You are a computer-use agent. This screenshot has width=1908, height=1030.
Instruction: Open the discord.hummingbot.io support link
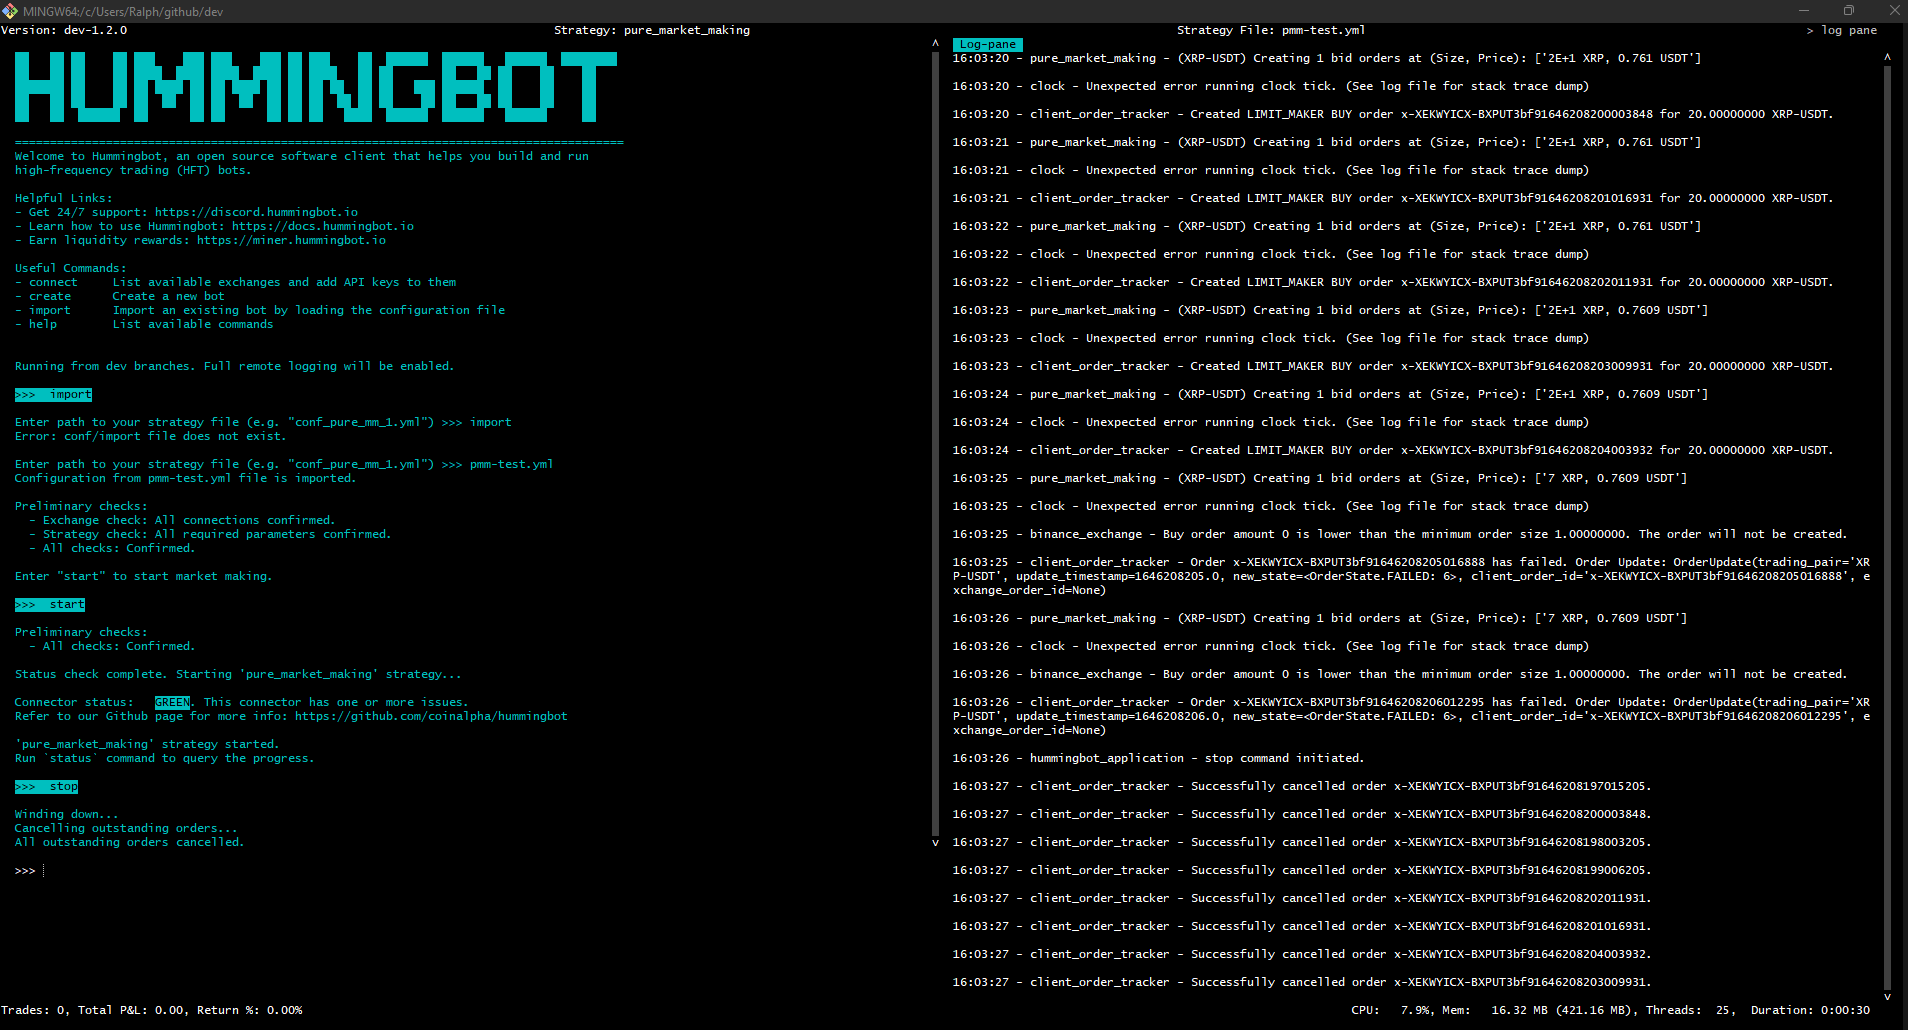[256, 212]
